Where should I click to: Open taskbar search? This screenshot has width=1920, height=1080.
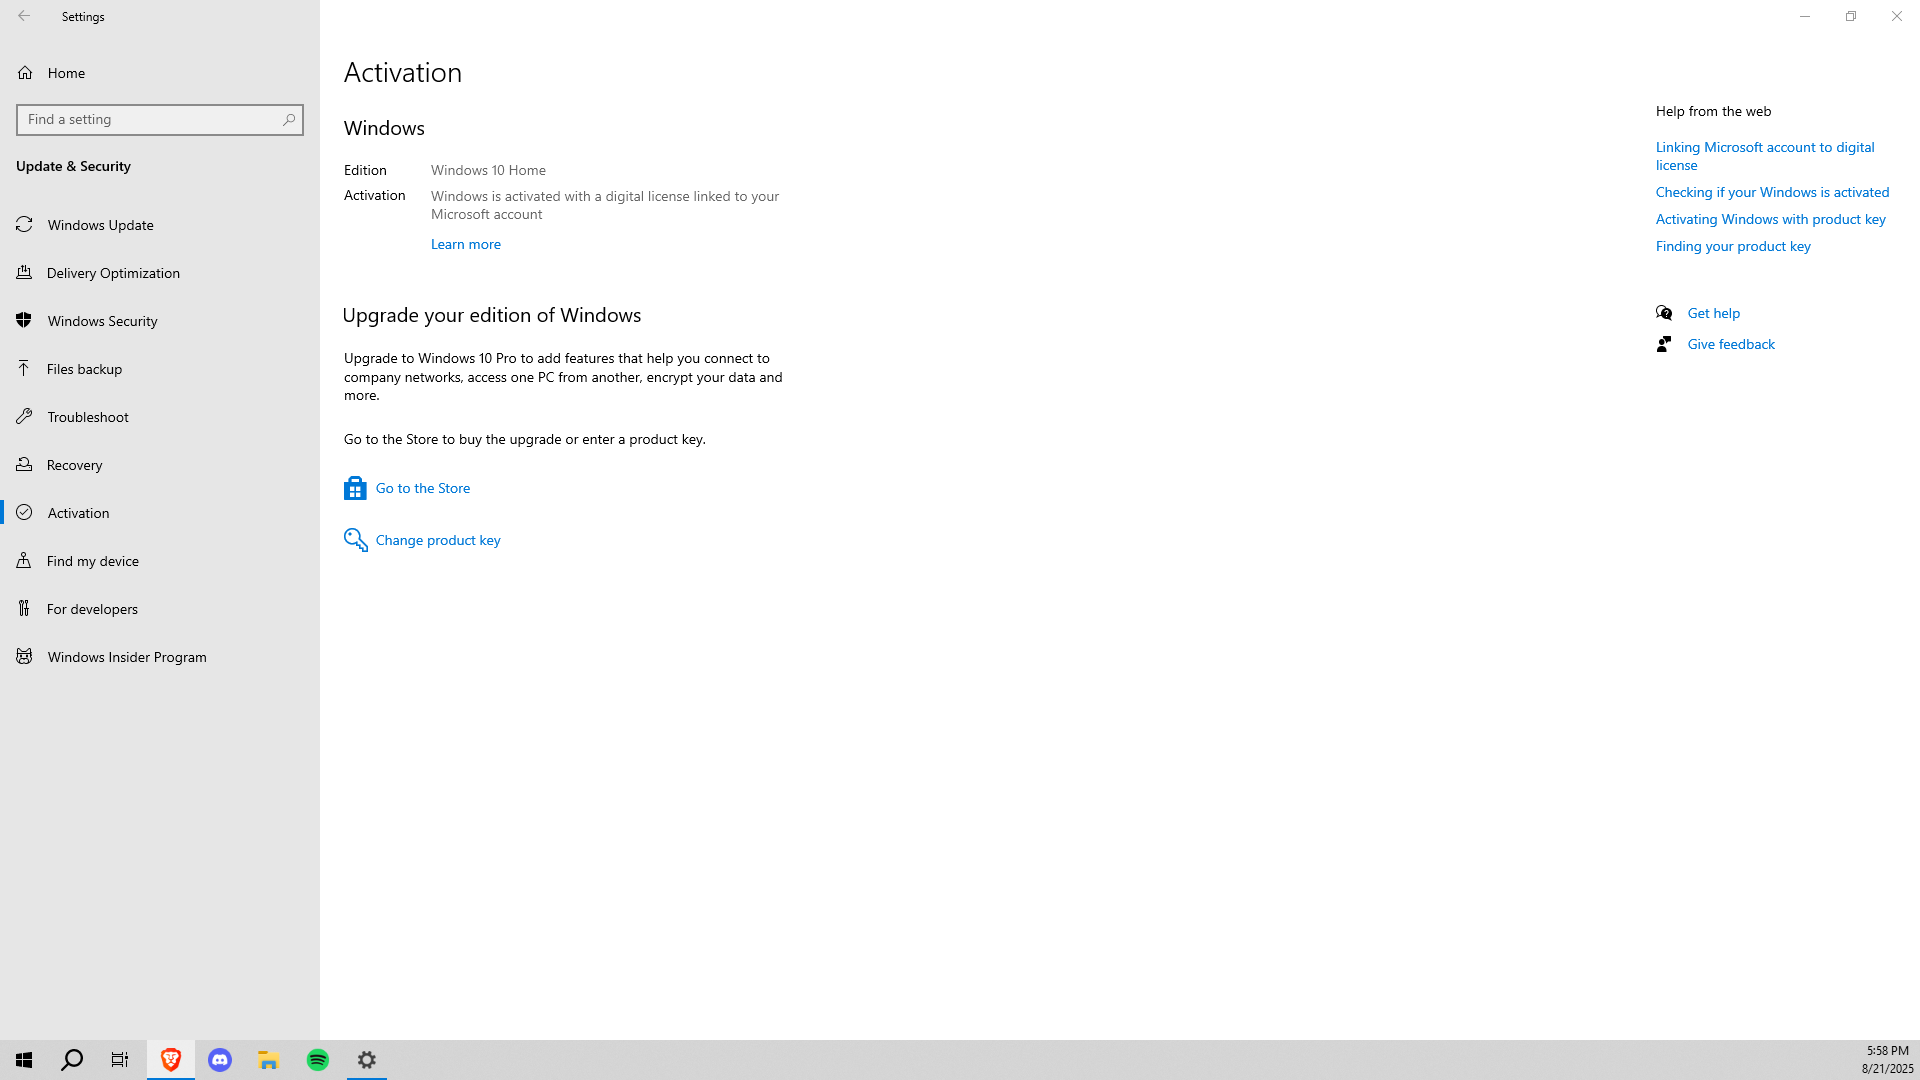pos(72,1060)
